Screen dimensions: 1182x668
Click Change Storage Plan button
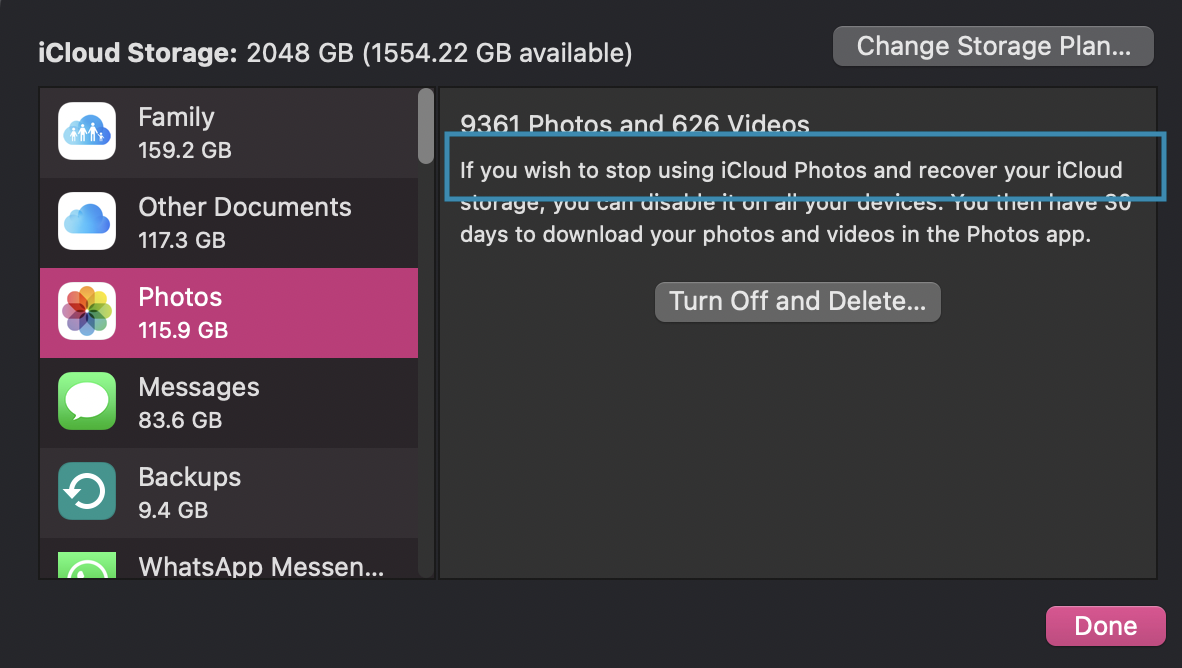(x=992, y=45)
